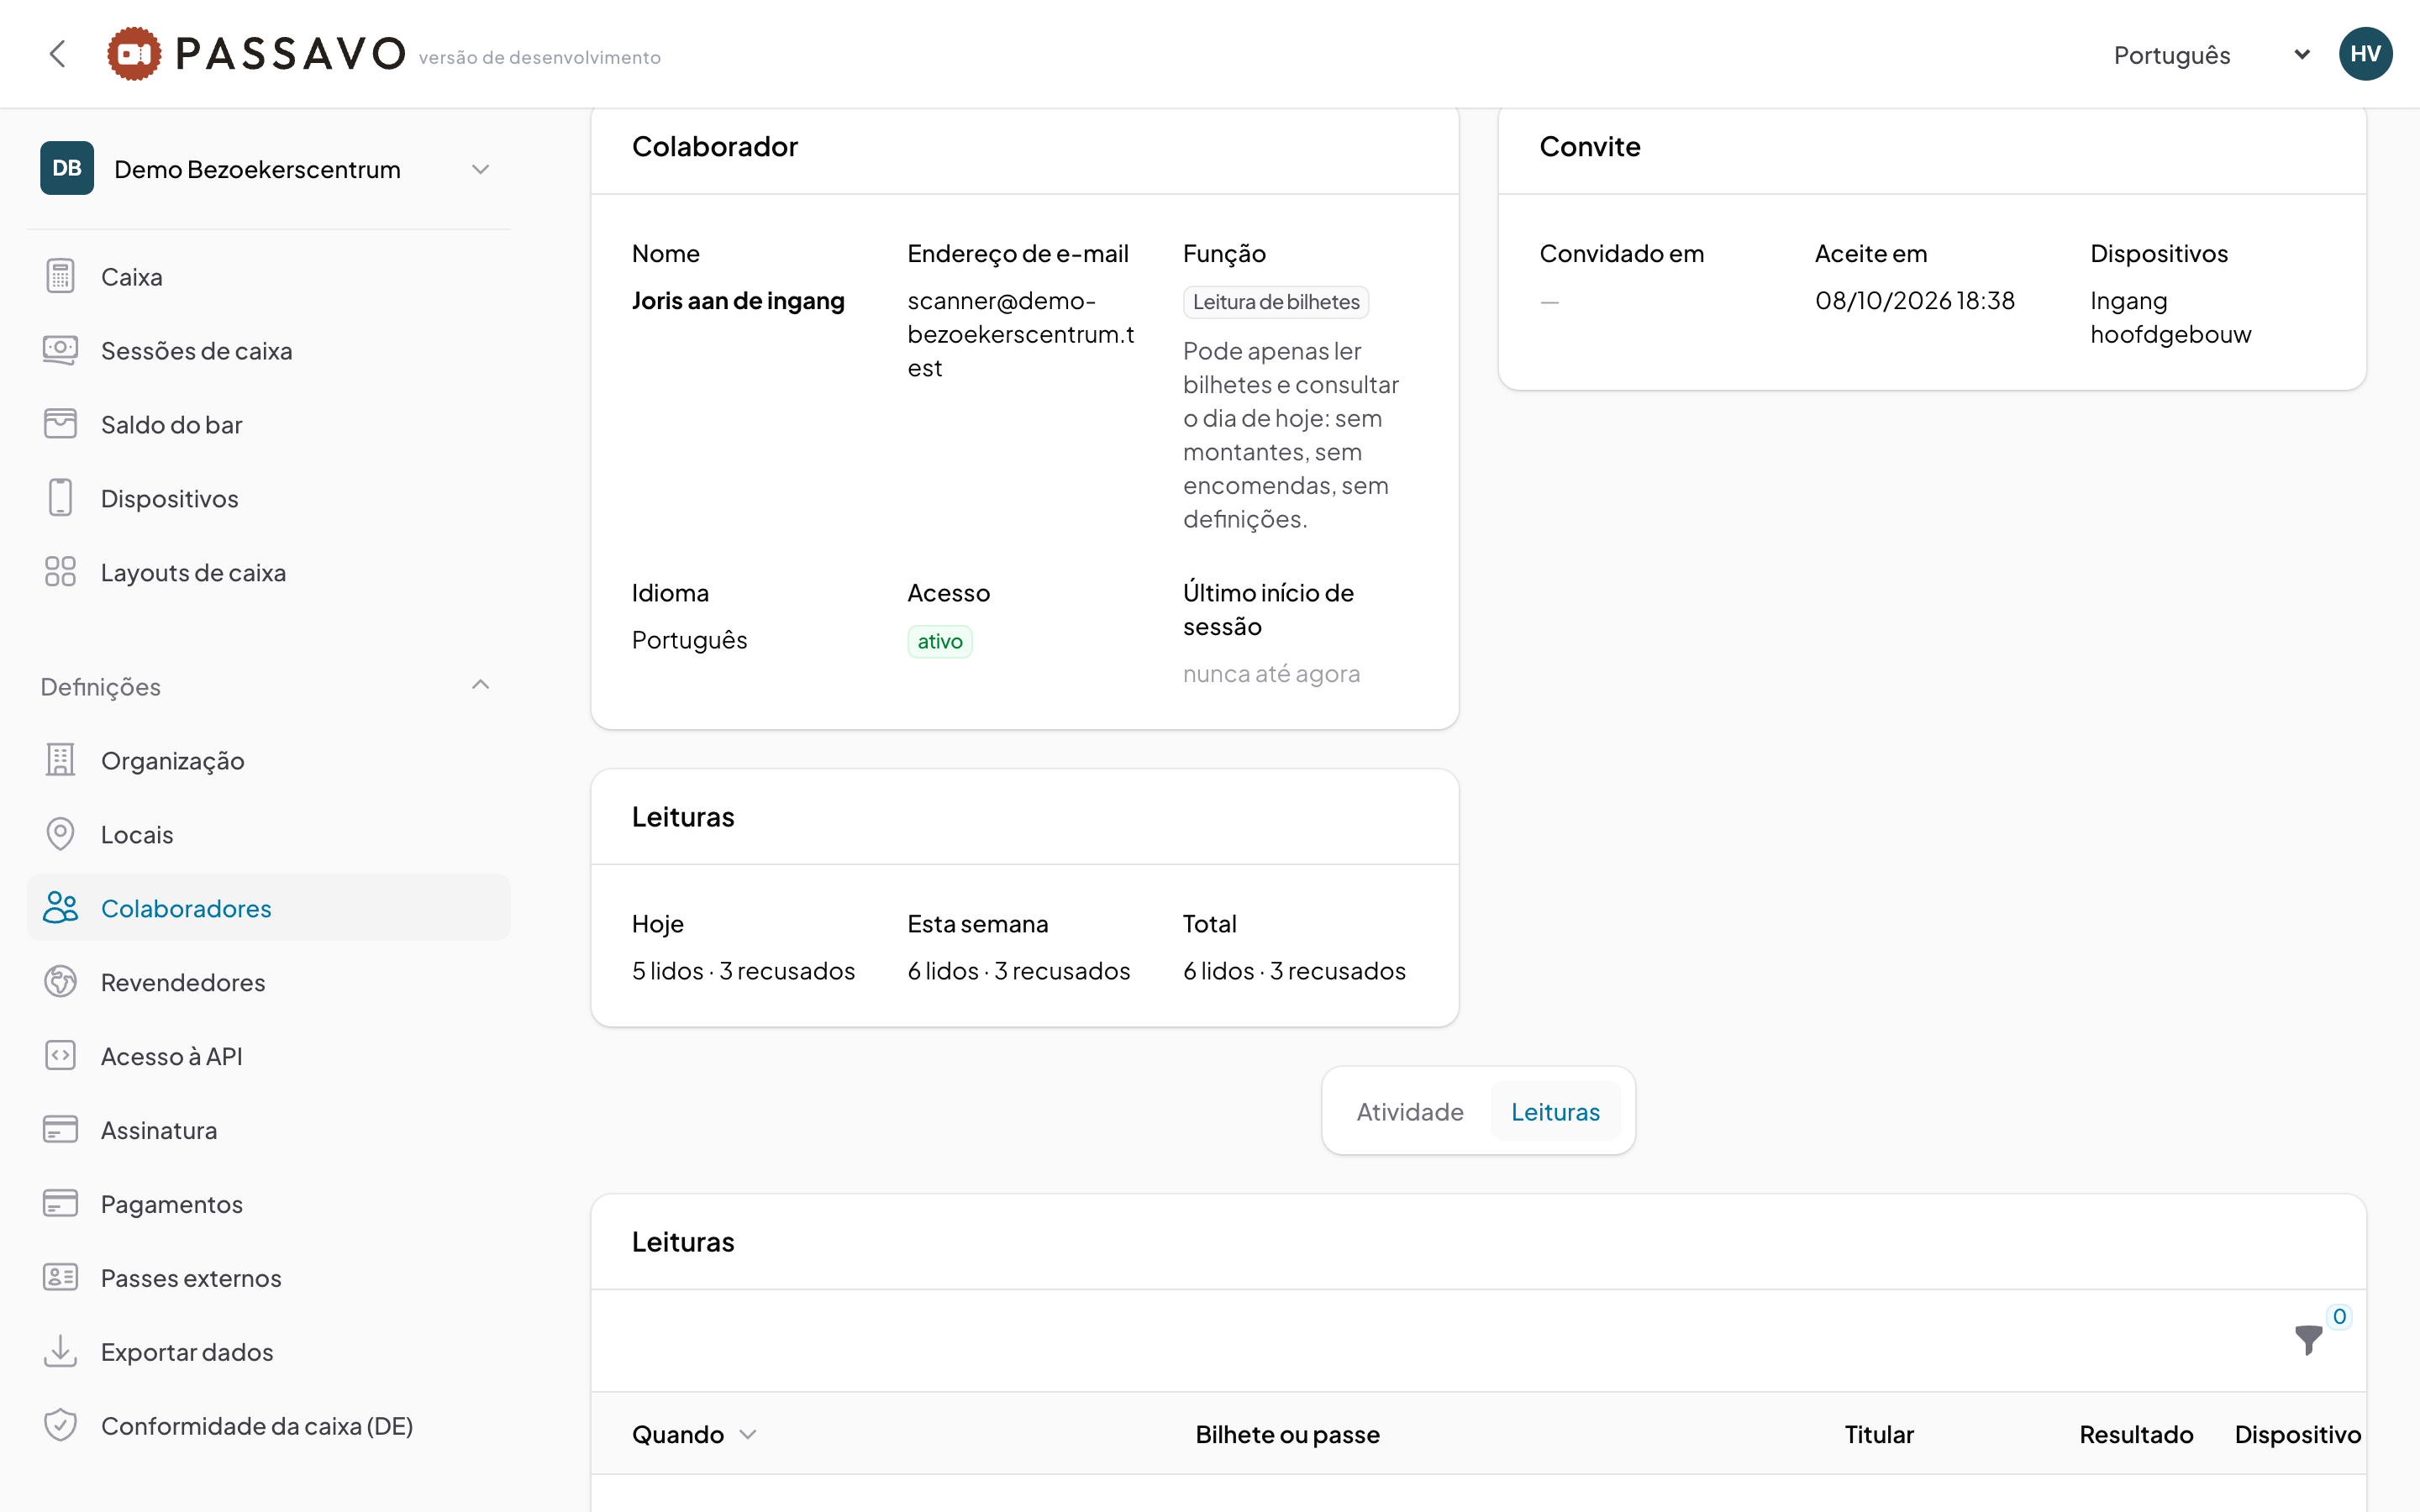The image size is (2420, 1512).
Task: Sort by the Quando column chevron
Action: click(748, 1435)
